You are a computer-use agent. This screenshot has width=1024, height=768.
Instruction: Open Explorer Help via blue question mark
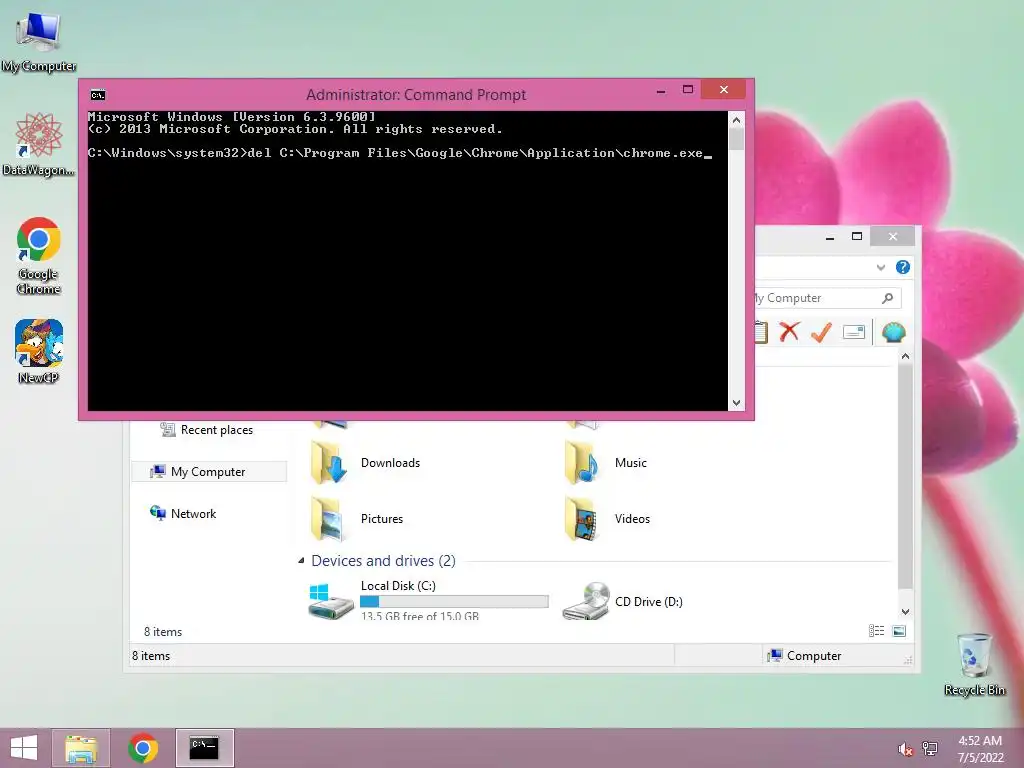point(903,267)
